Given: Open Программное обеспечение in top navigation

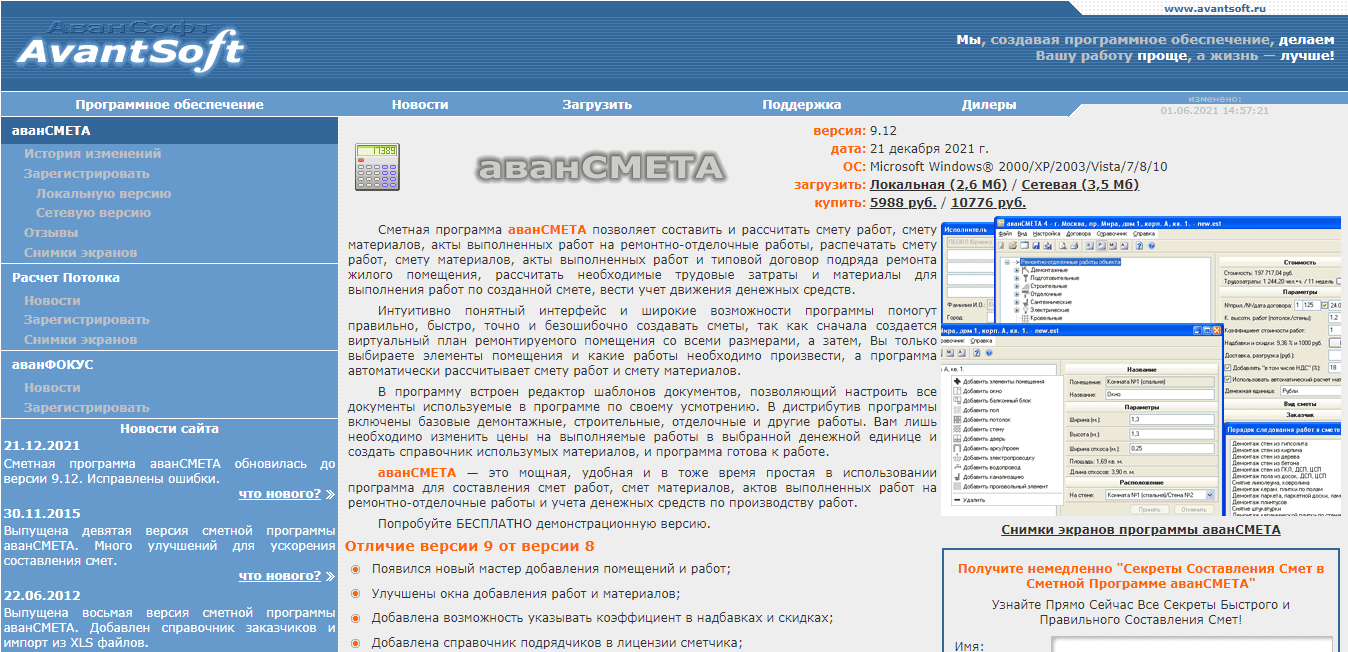Looking at the screenshot, I should tap(169, 104).
